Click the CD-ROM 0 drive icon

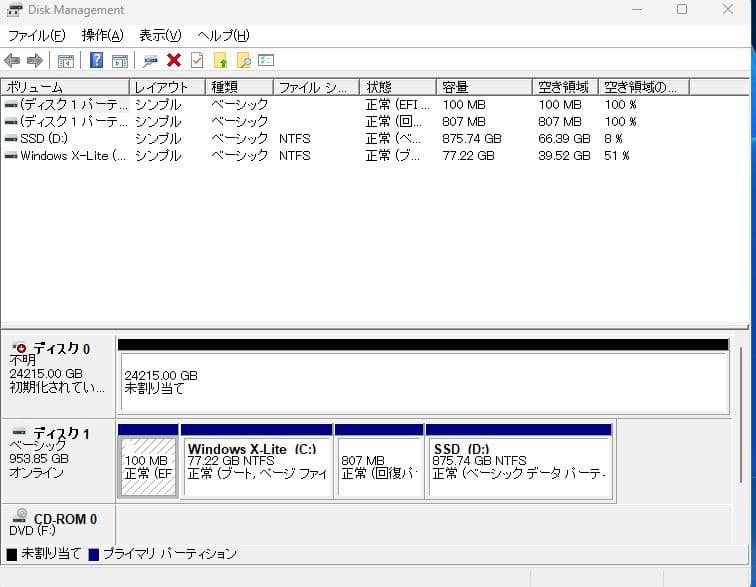(x=20, y=515)
